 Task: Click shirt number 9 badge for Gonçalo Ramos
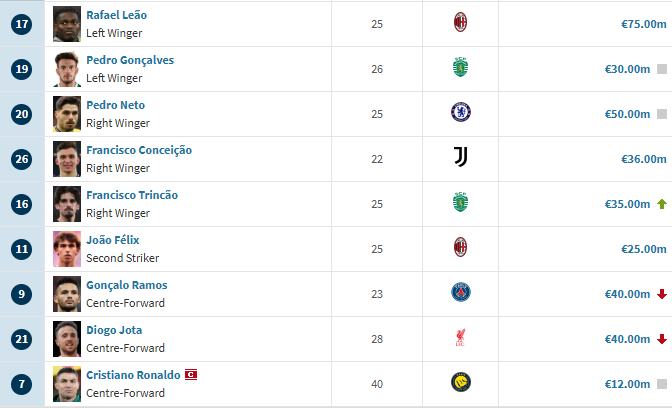[x=21, y=294]
